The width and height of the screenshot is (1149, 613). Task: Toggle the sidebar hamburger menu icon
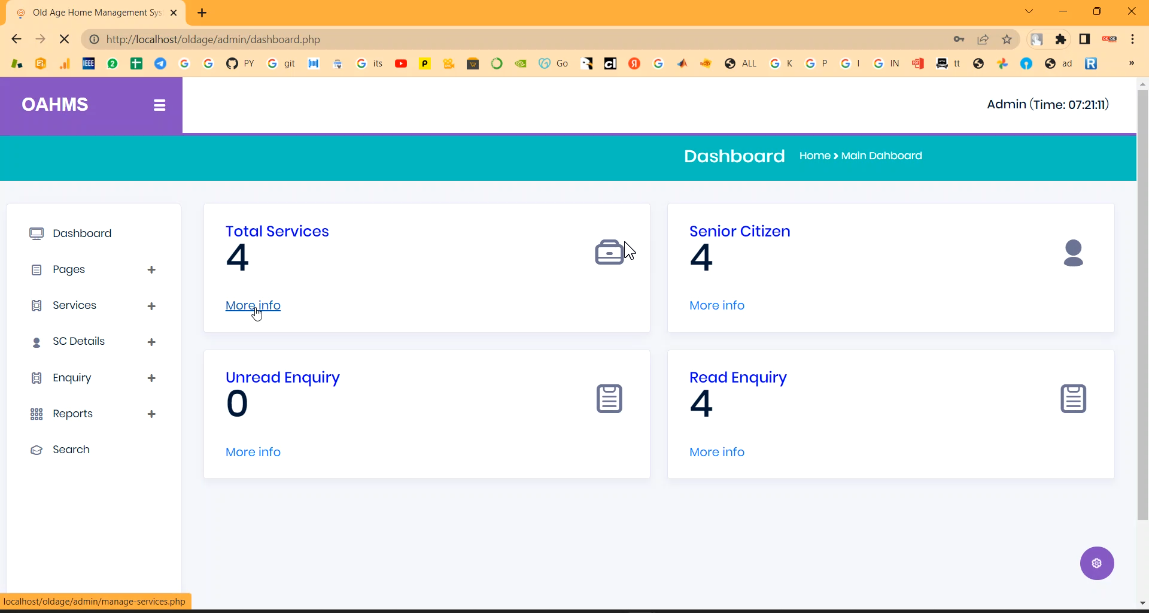[159, 105]
